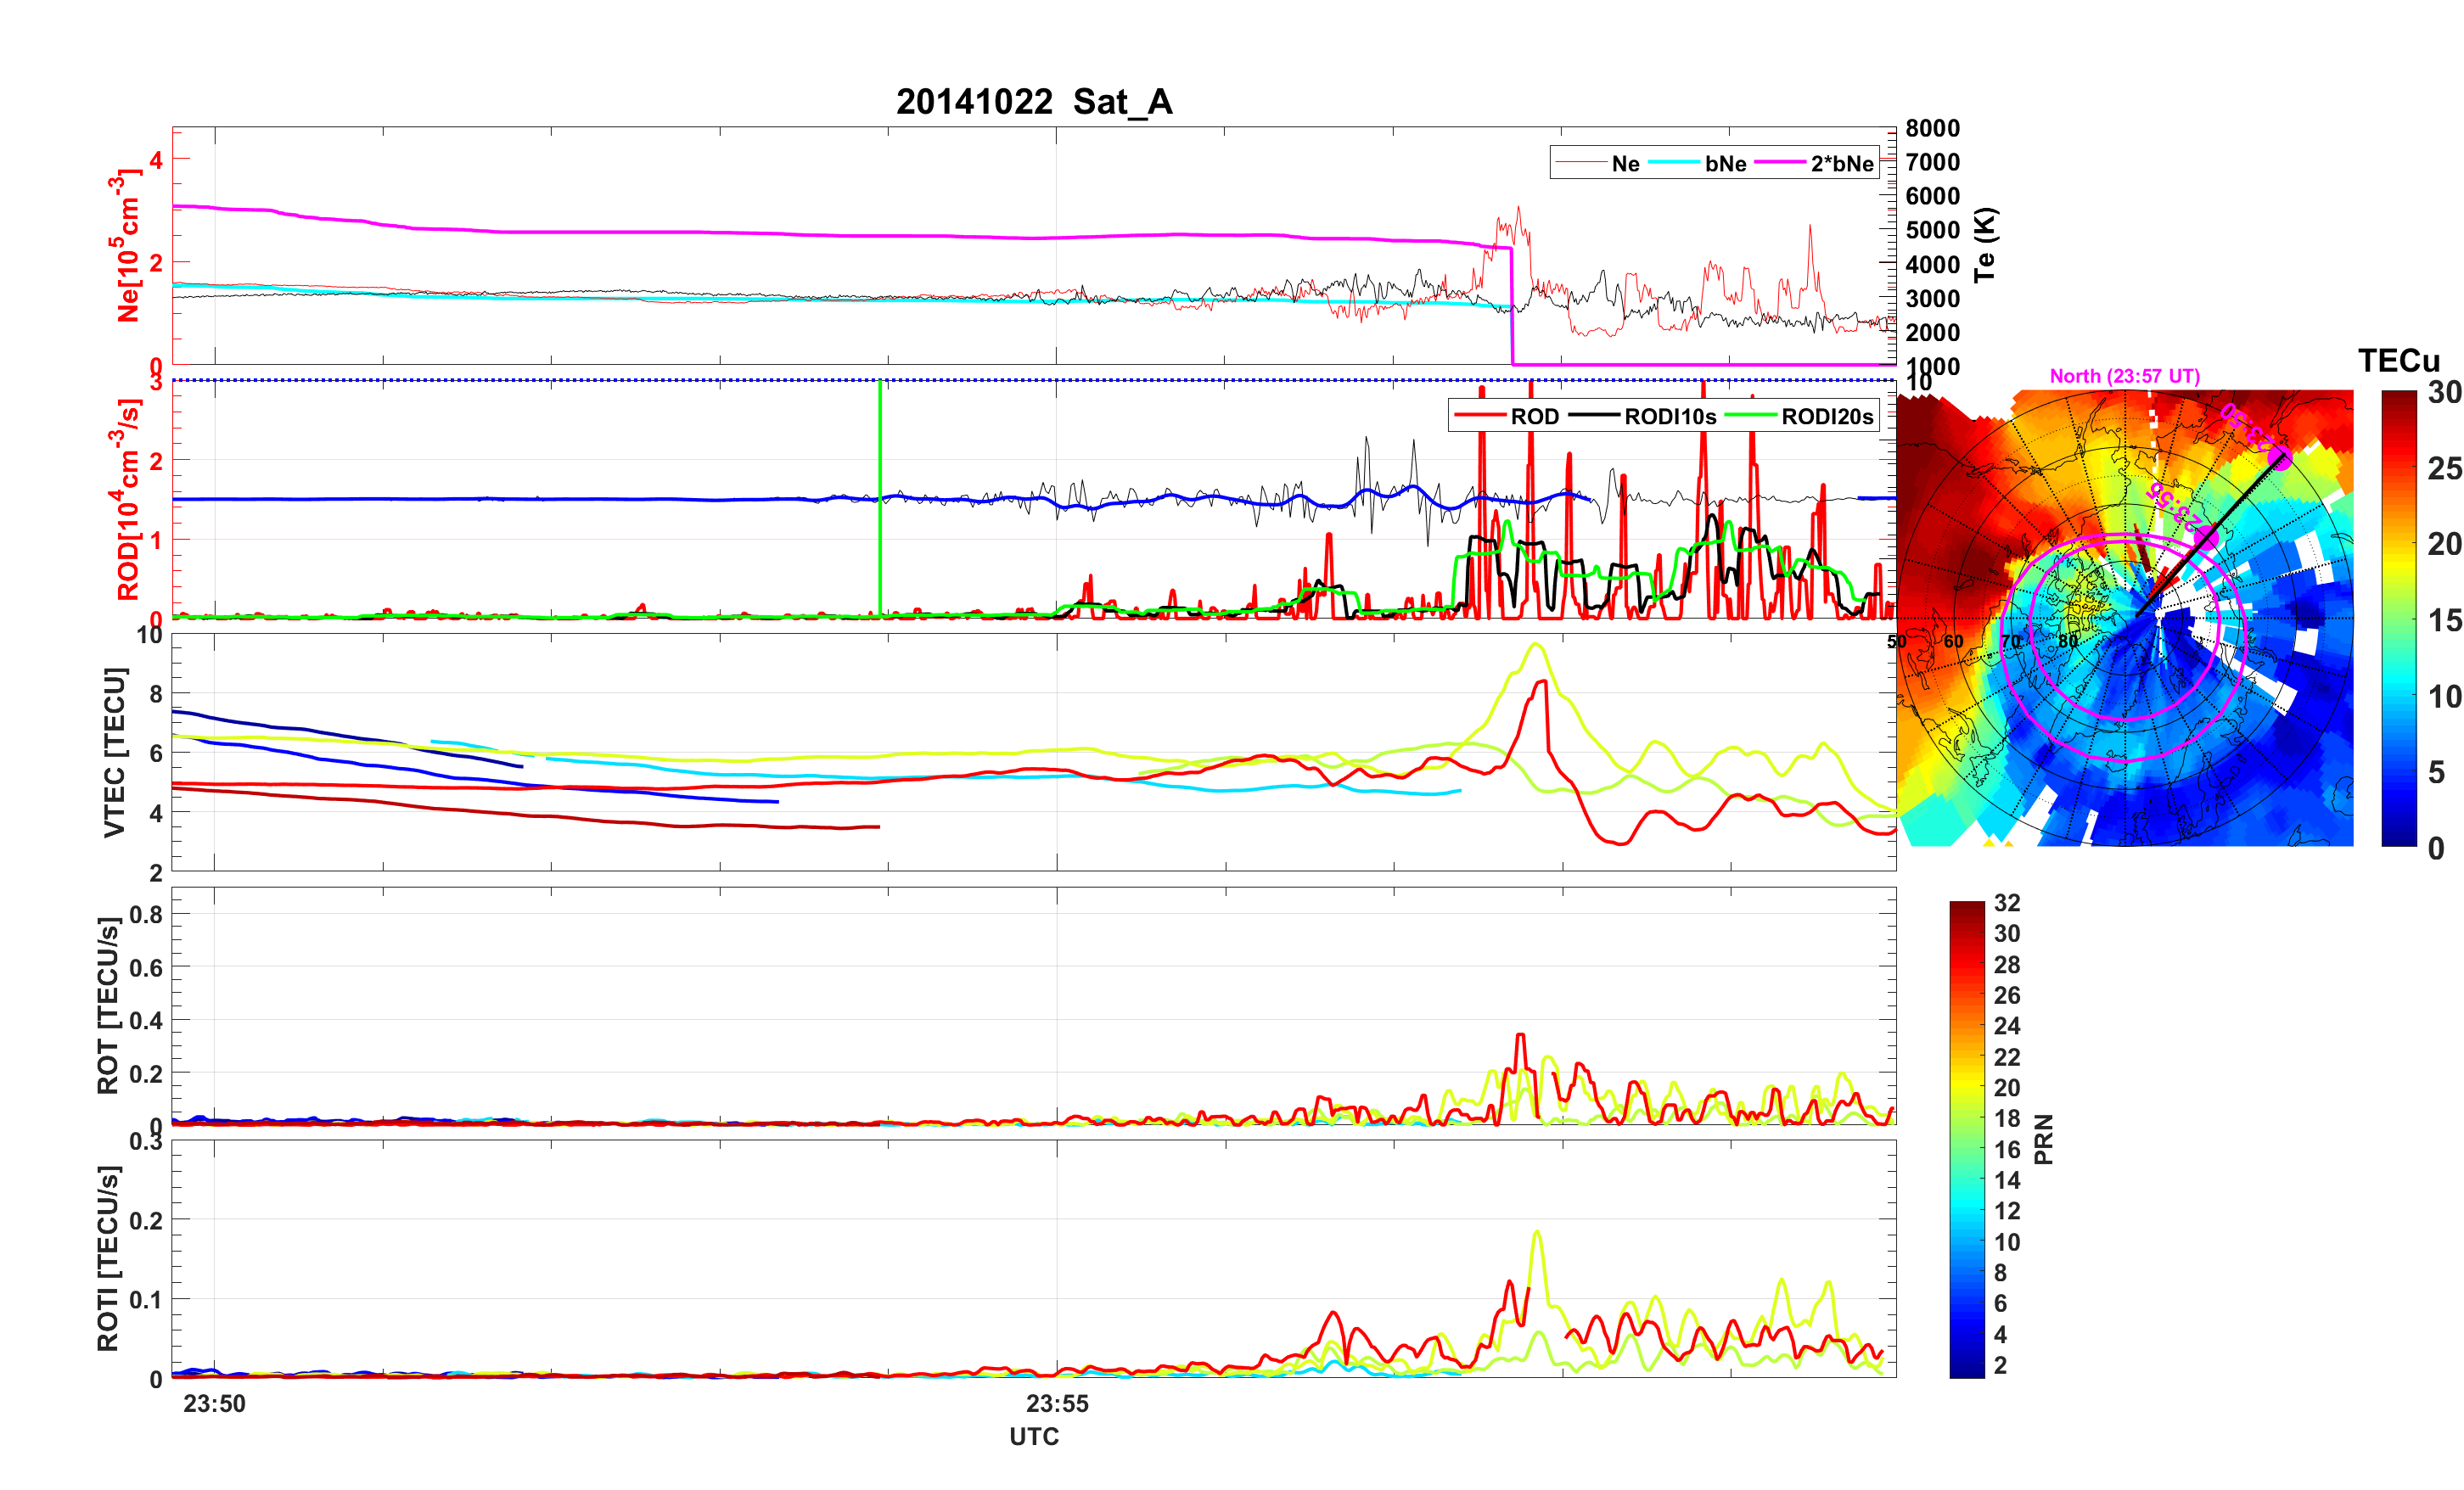Click the 2*bNe legend entry
Viewport: 2464px width, 1490px height.
click(1841, 164)
